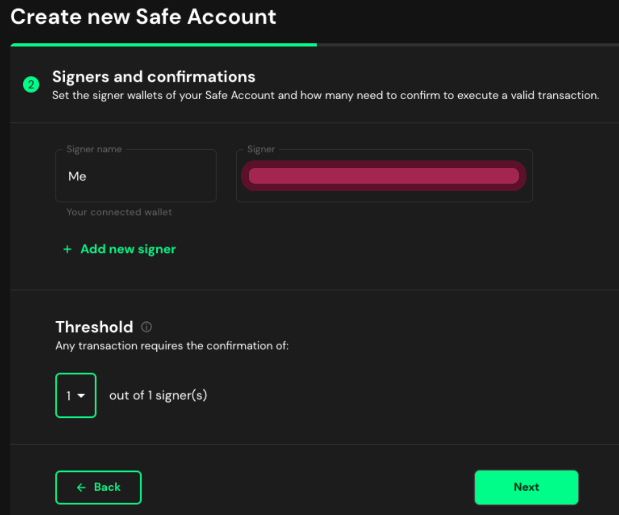Click the Add new signer link
Screen dimensions: 619x515
point(120,249)
